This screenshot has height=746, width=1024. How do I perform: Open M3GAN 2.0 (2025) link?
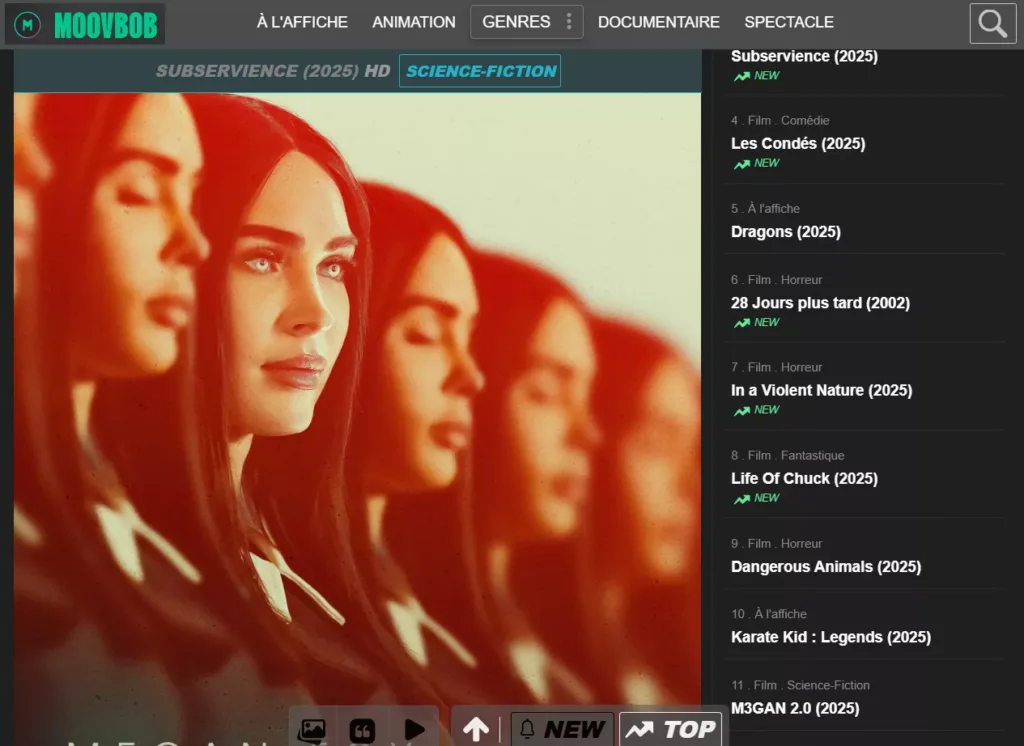point(795,708)
